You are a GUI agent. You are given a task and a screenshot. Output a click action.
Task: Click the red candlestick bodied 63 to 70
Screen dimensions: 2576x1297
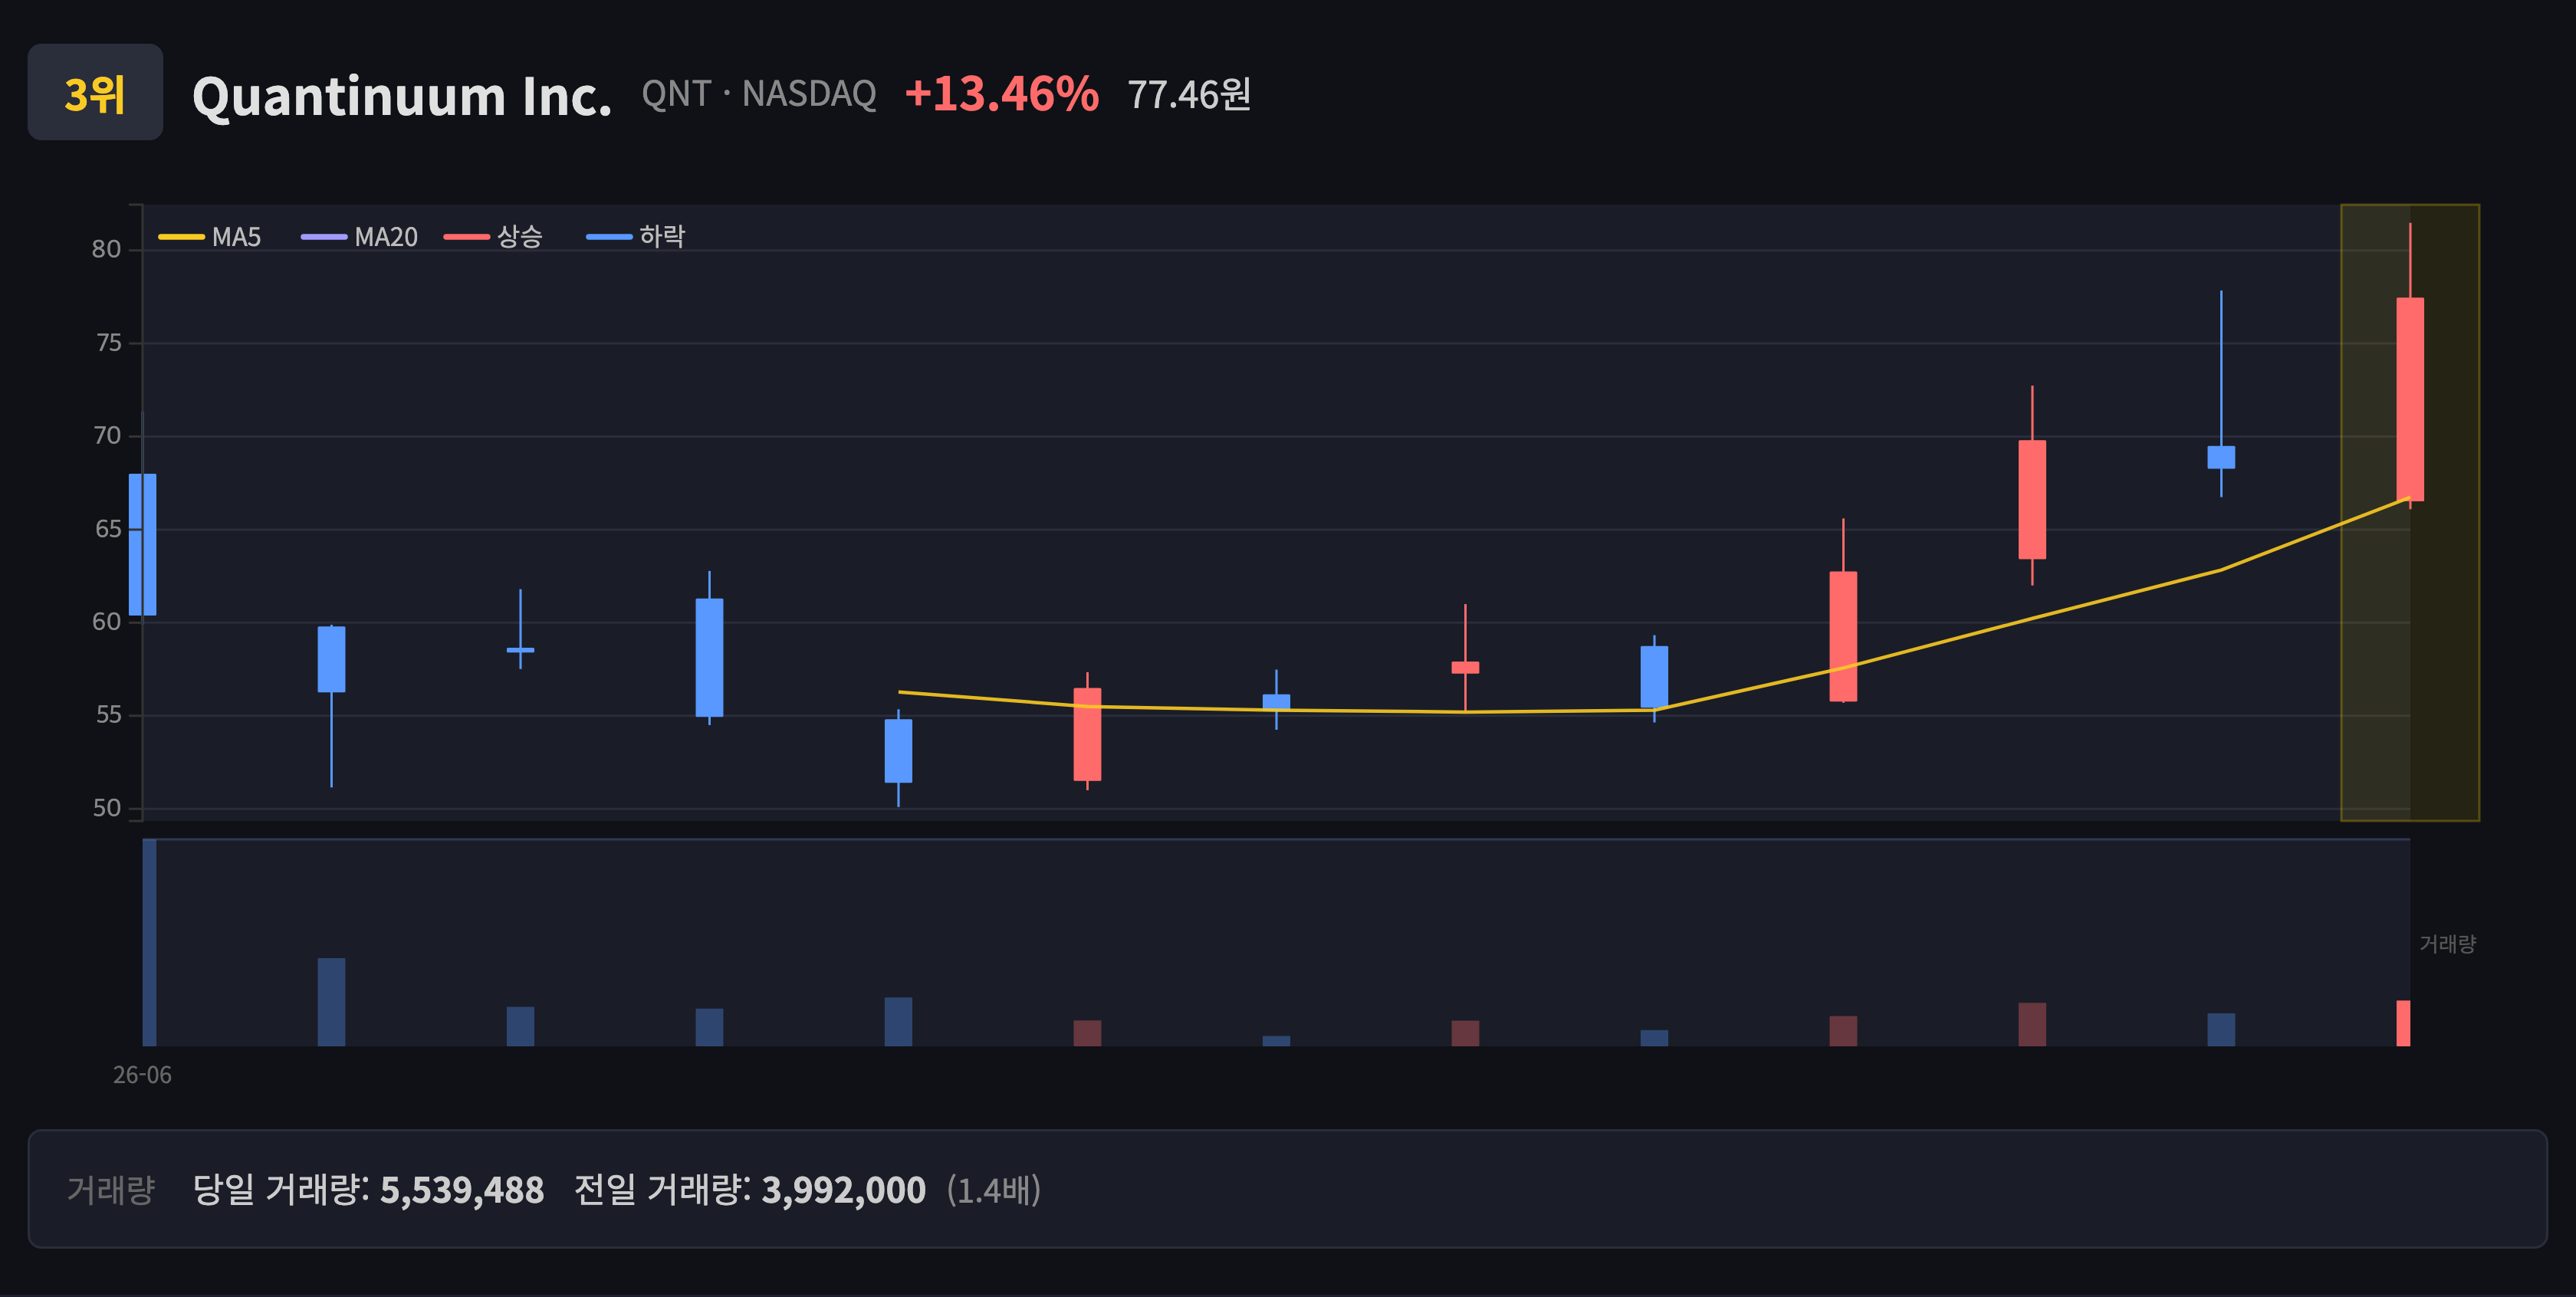(x=2032, y=500)
